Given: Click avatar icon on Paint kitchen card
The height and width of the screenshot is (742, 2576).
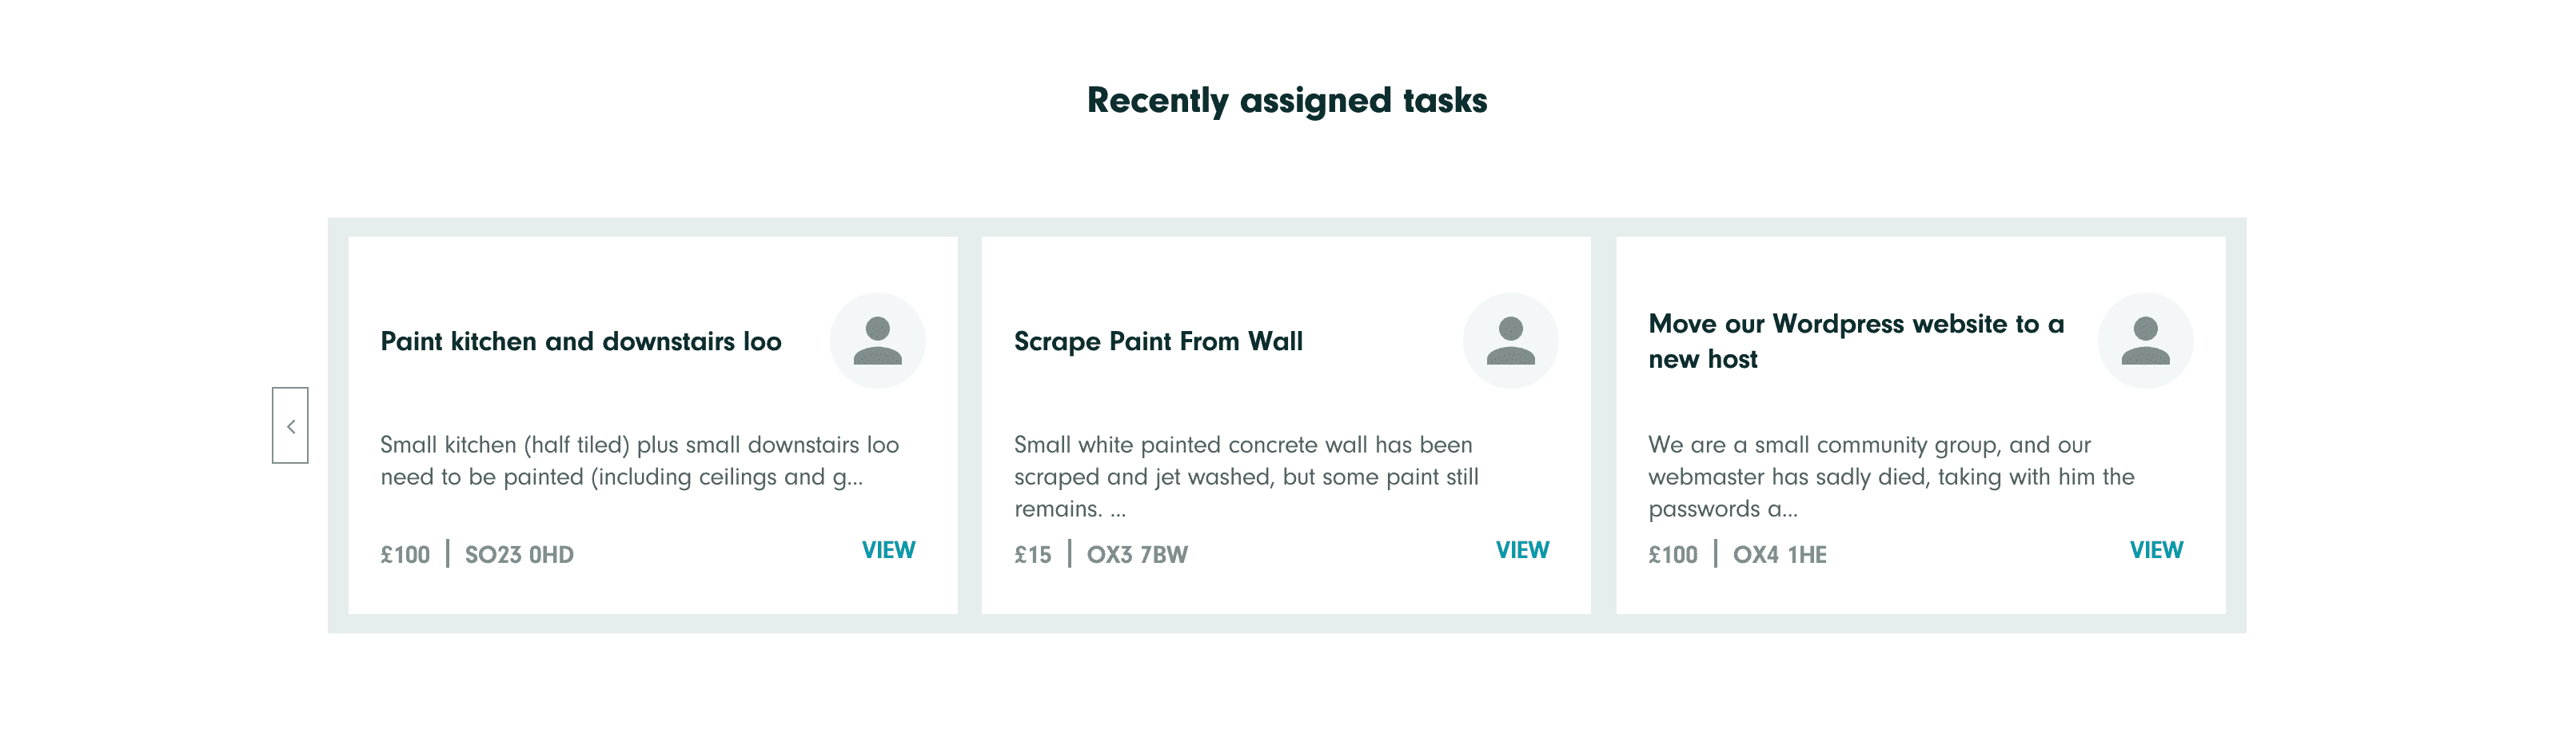Looking at the screenshot, I should tap(877, 340).
